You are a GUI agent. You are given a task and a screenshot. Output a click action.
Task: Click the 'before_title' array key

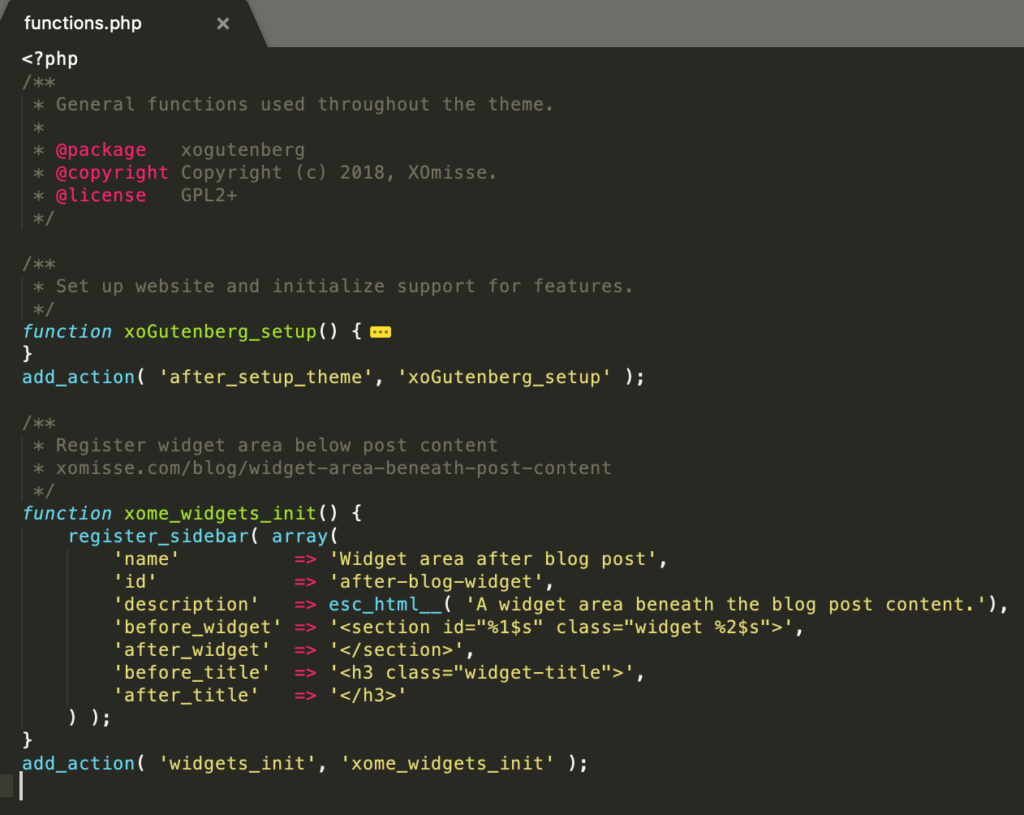(191, 673)
